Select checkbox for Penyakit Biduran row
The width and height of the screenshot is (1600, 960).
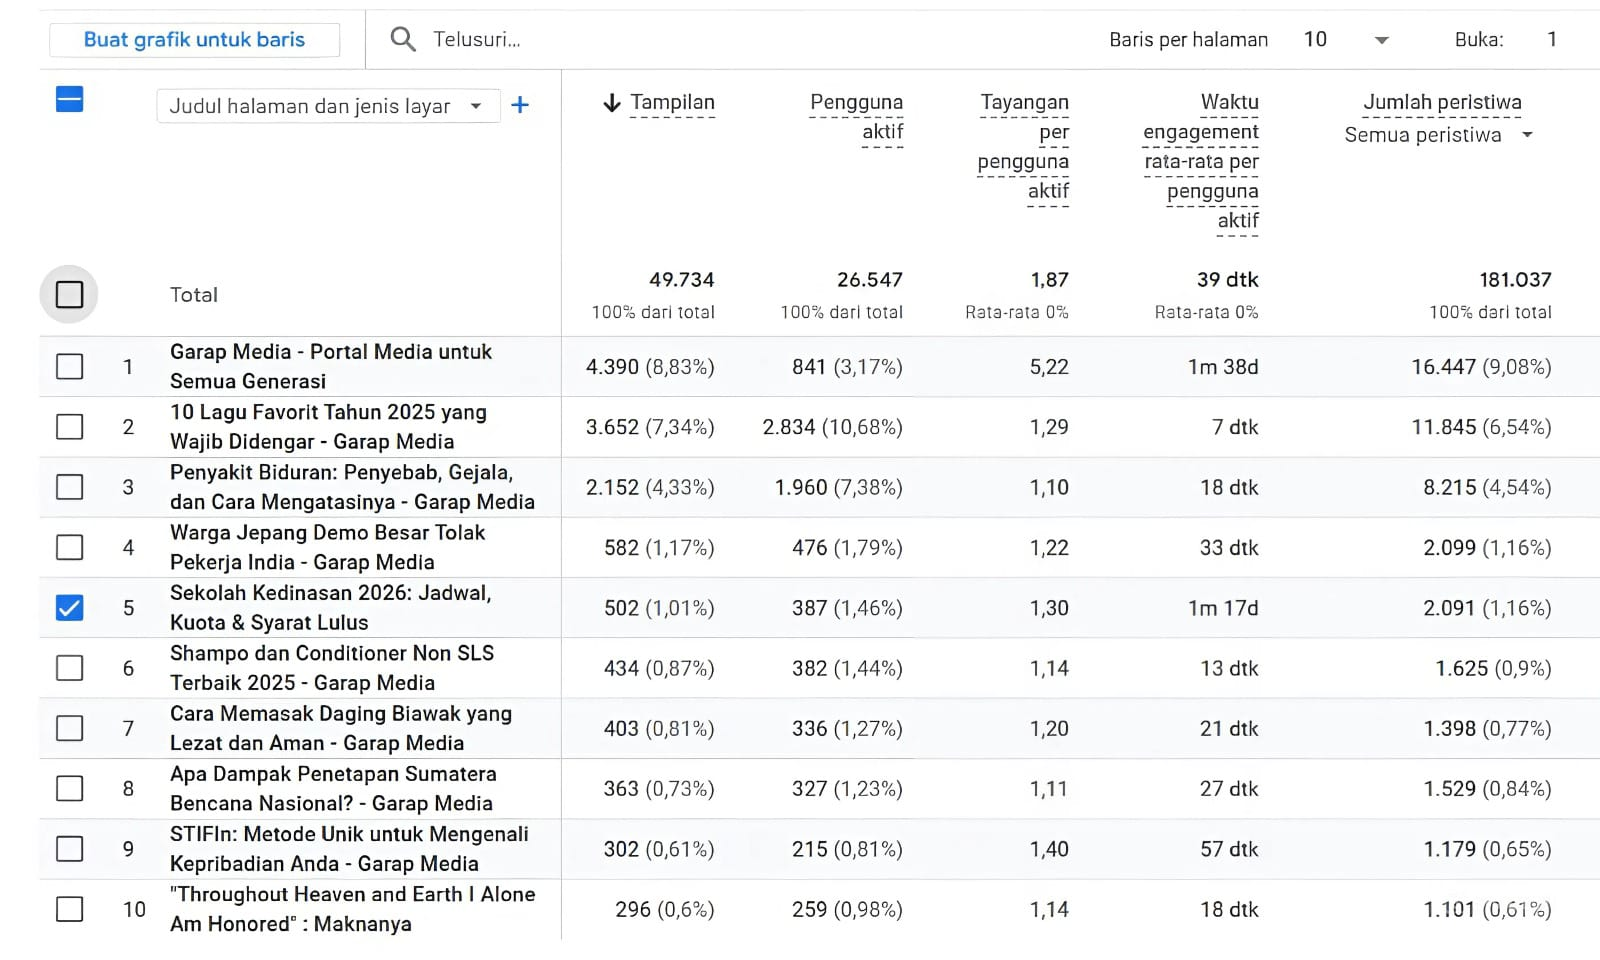pos(69,487)
